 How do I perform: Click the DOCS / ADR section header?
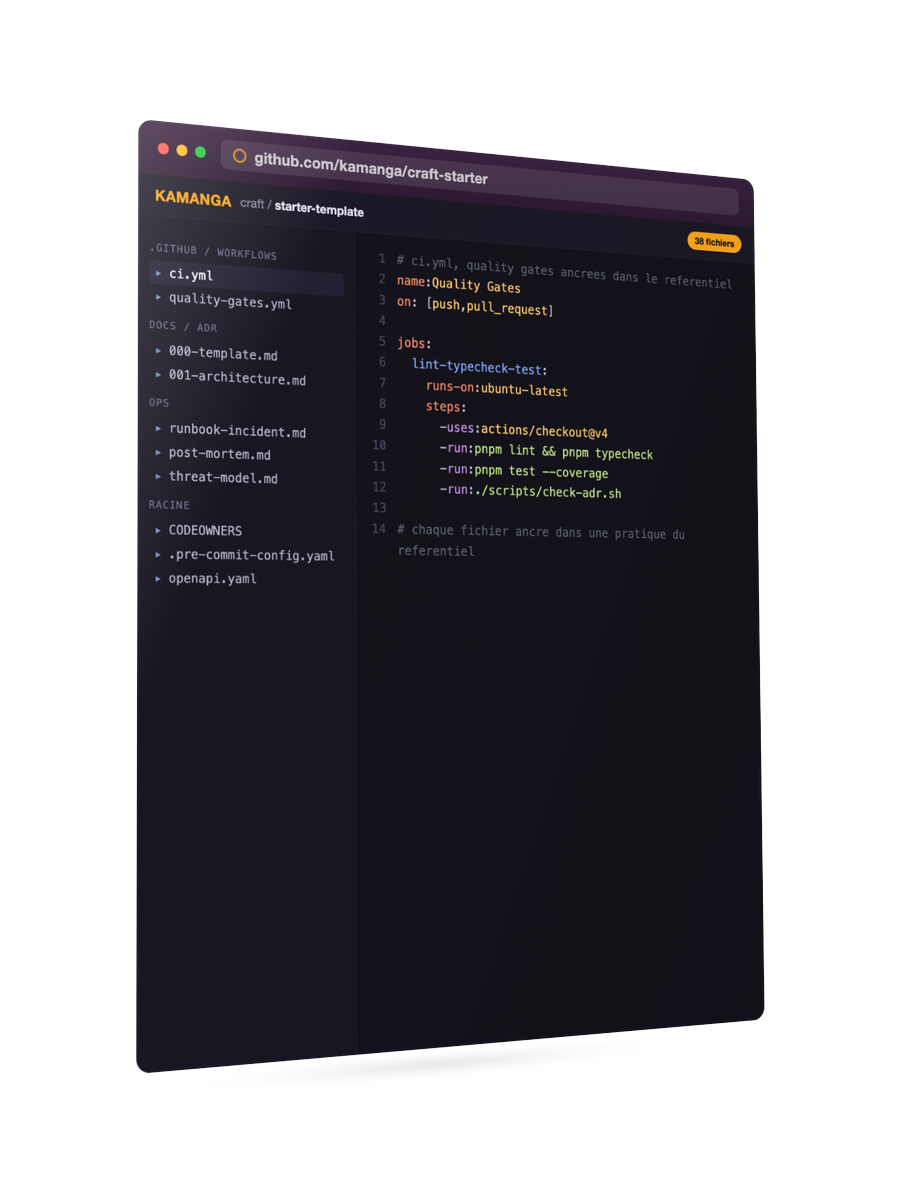[183, 326]
